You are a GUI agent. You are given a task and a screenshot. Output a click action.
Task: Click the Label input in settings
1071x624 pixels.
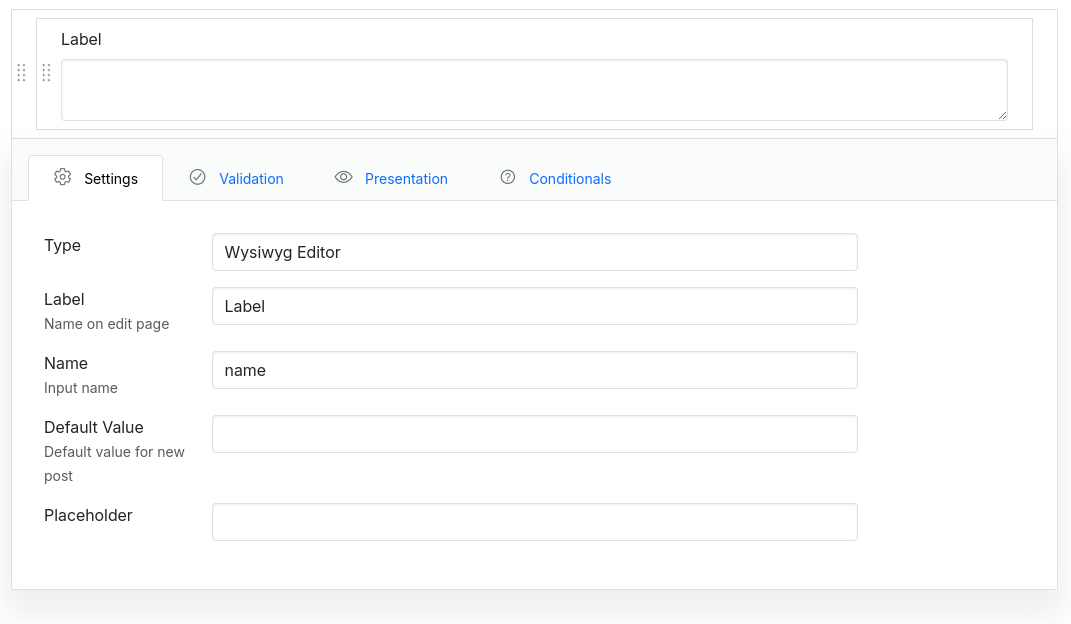coord(534,306)
